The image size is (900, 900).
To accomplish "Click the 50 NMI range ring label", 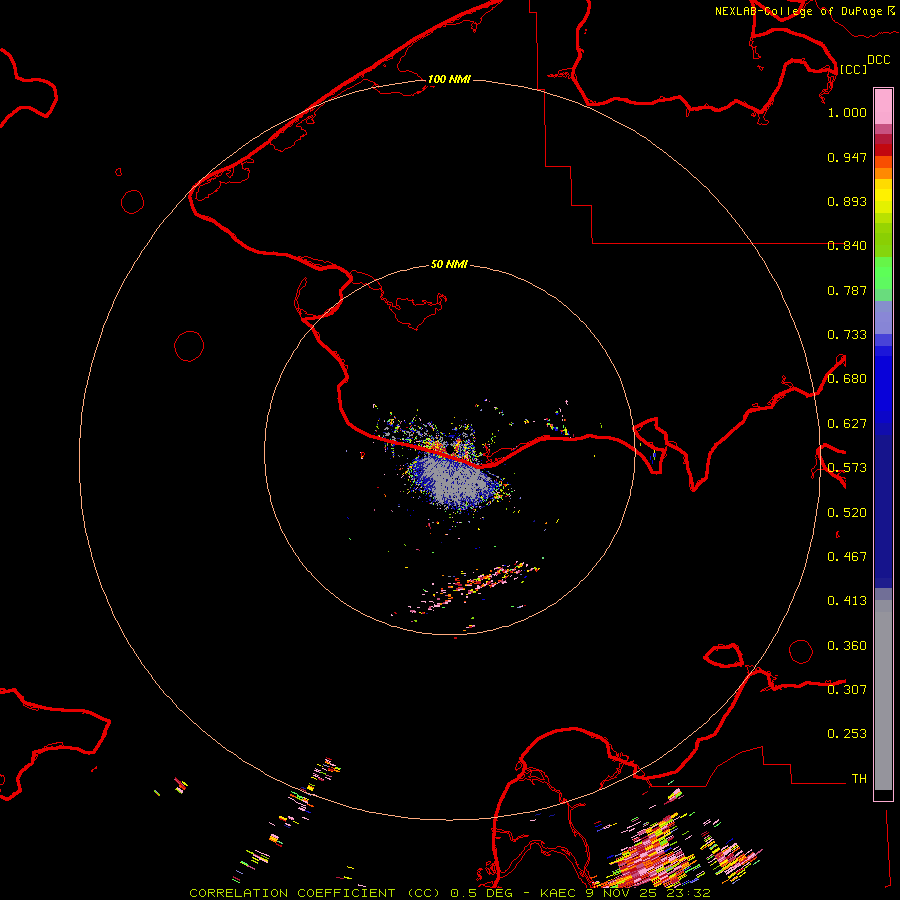I will 449,264.
